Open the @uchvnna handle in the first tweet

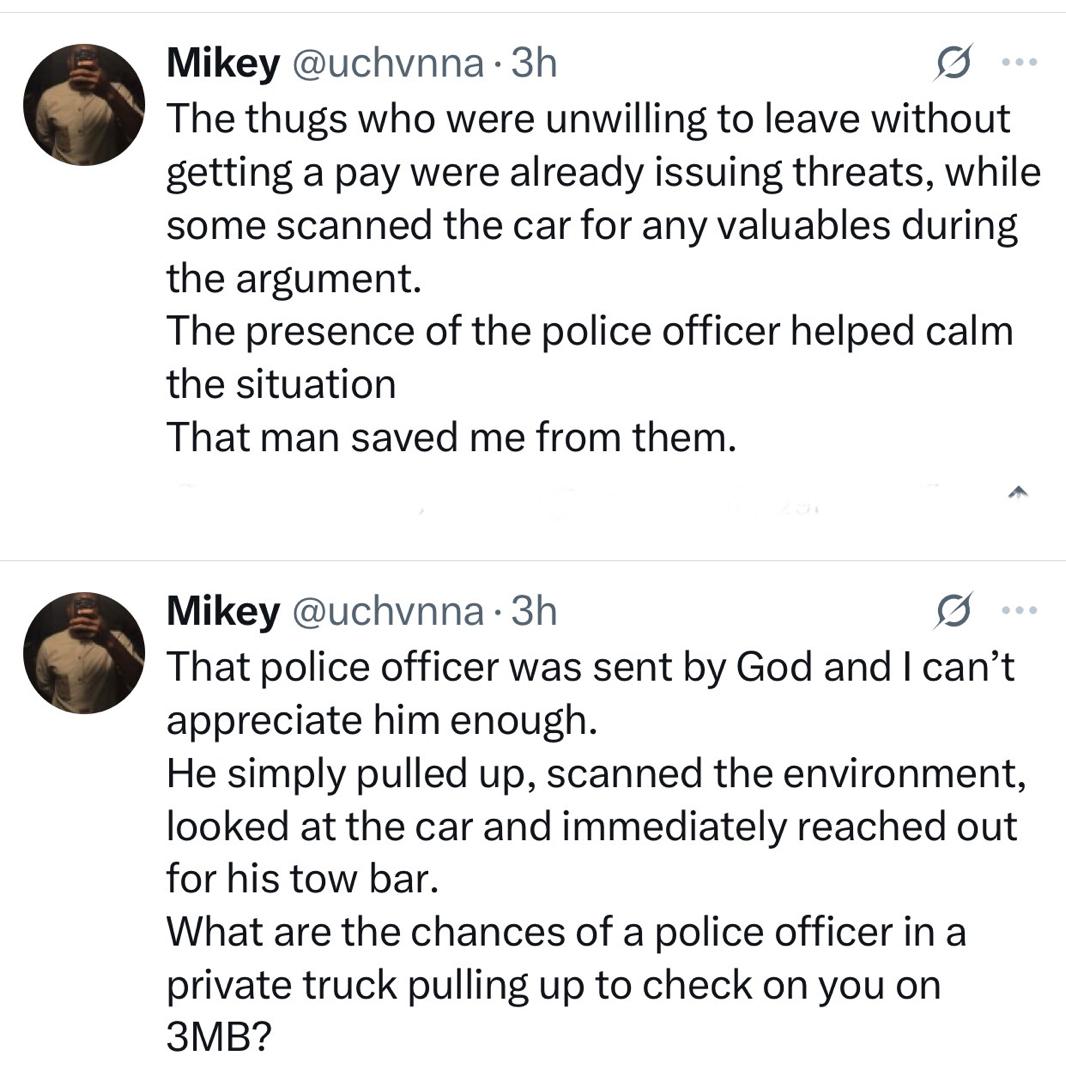(388, 65)
